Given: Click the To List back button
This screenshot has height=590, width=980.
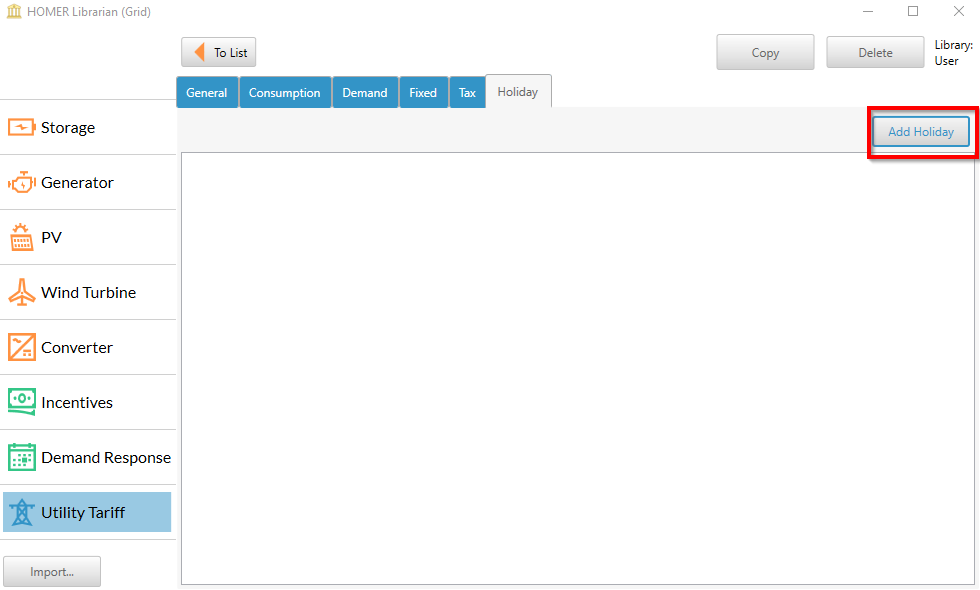Looking at the screenshot, I should coord(219,53).
